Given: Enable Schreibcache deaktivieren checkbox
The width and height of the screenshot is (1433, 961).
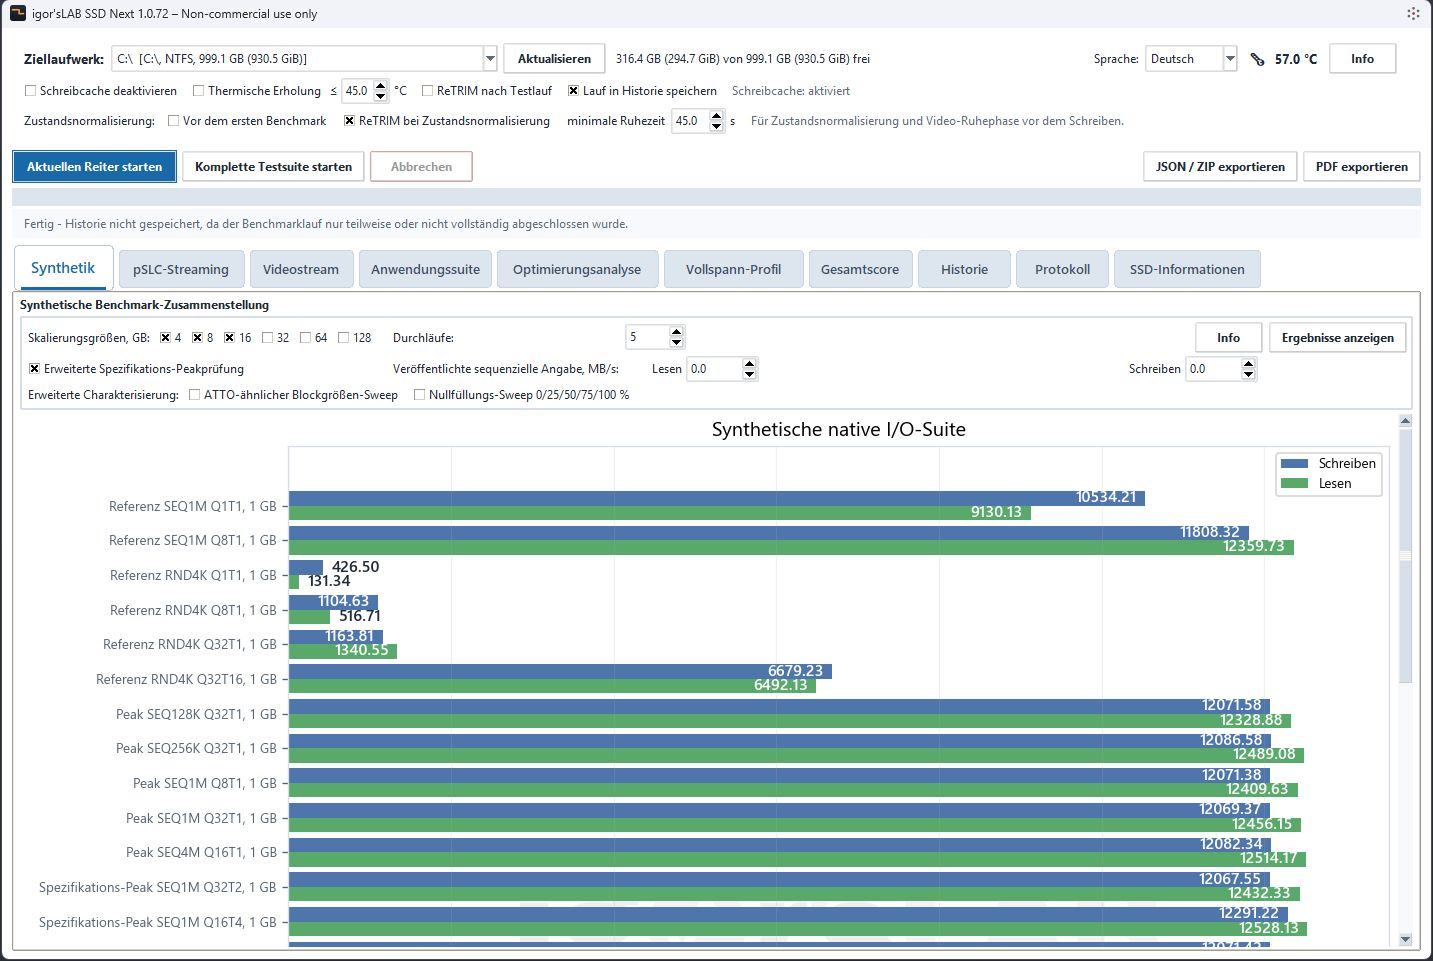Looking at the screenshot, I should [30, 91].
